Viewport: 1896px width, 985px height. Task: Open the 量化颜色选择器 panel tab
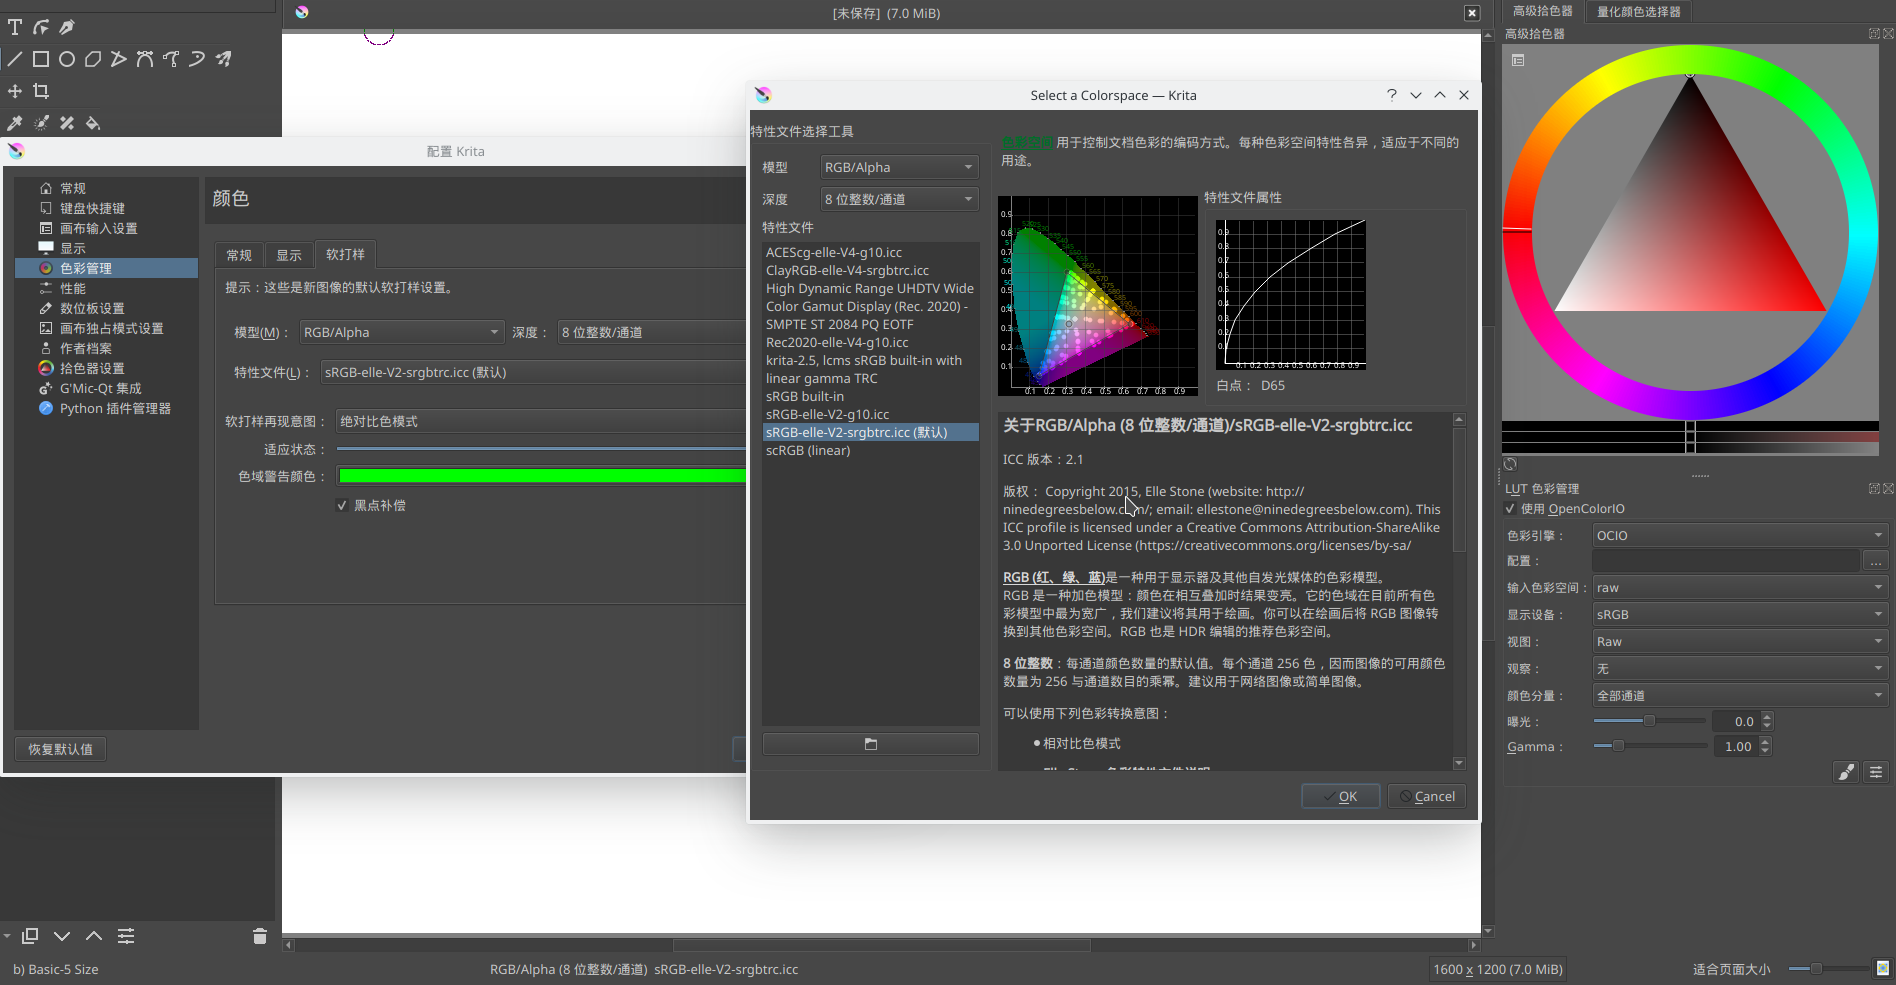pos(1638,11)
